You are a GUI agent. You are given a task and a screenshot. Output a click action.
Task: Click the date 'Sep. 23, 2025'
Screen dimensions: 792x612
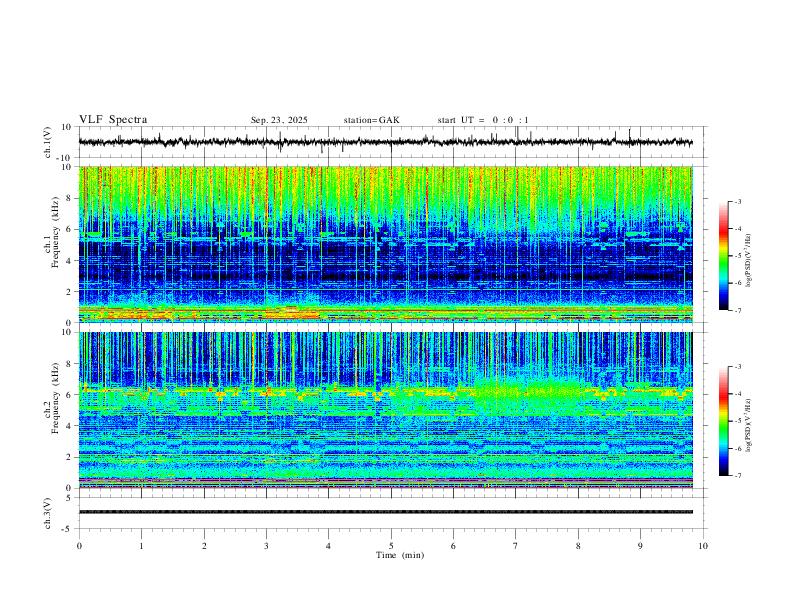279,120
